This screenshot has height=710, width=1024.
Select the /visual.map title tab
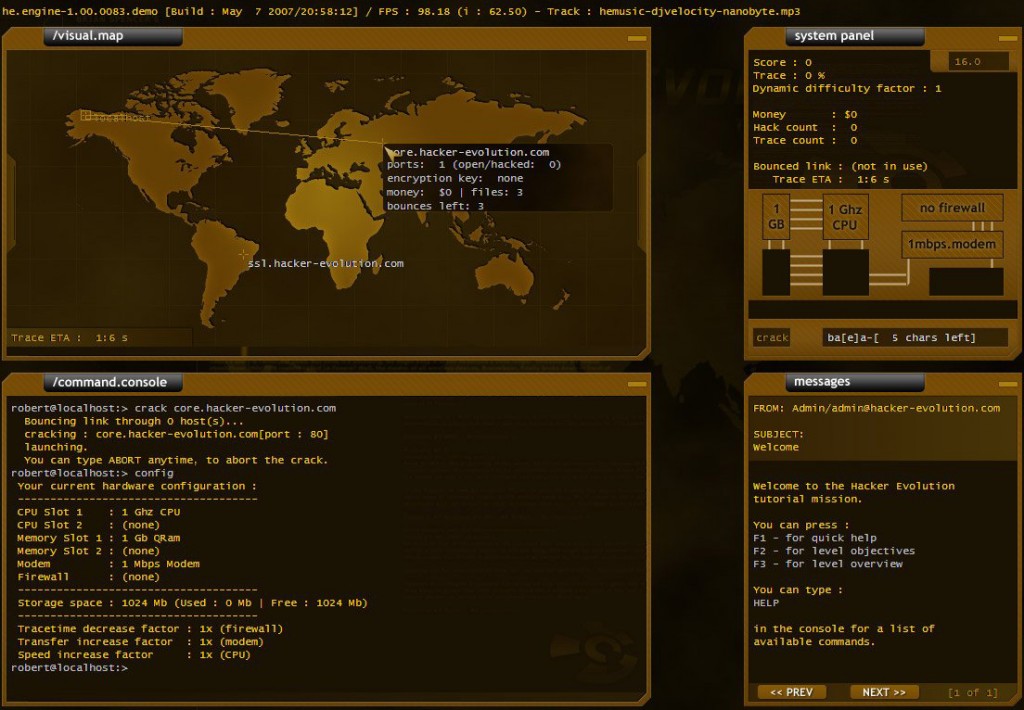pos(112,37)
